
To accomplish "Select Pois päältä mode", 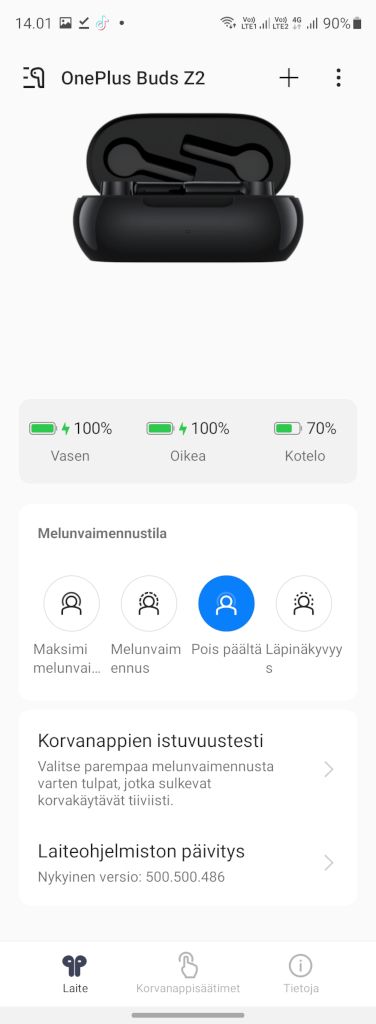I will pos(227,603).
